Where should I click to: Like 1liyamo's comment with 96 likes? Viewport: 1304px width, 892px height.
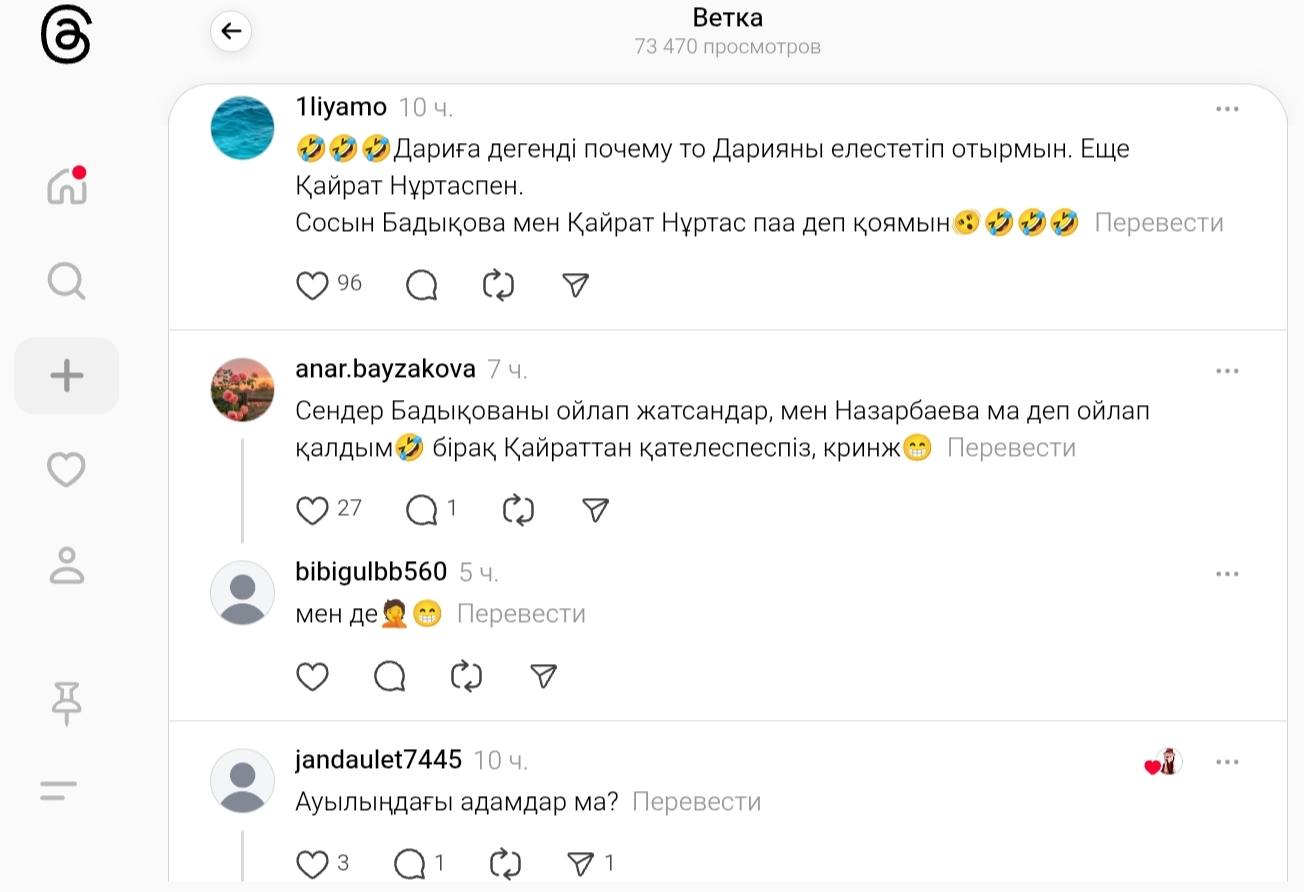click(313, 286)
